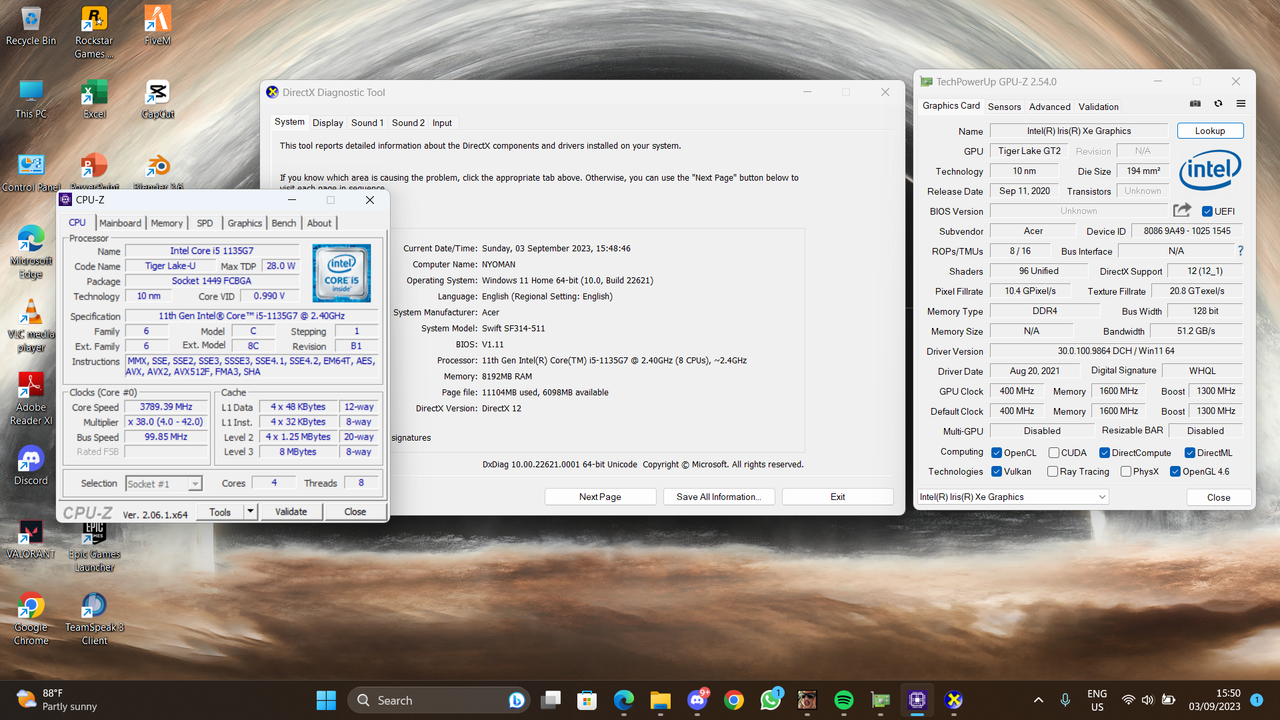
Task: Open Microsoft Store from the taskbar
Action: (587, 700)
